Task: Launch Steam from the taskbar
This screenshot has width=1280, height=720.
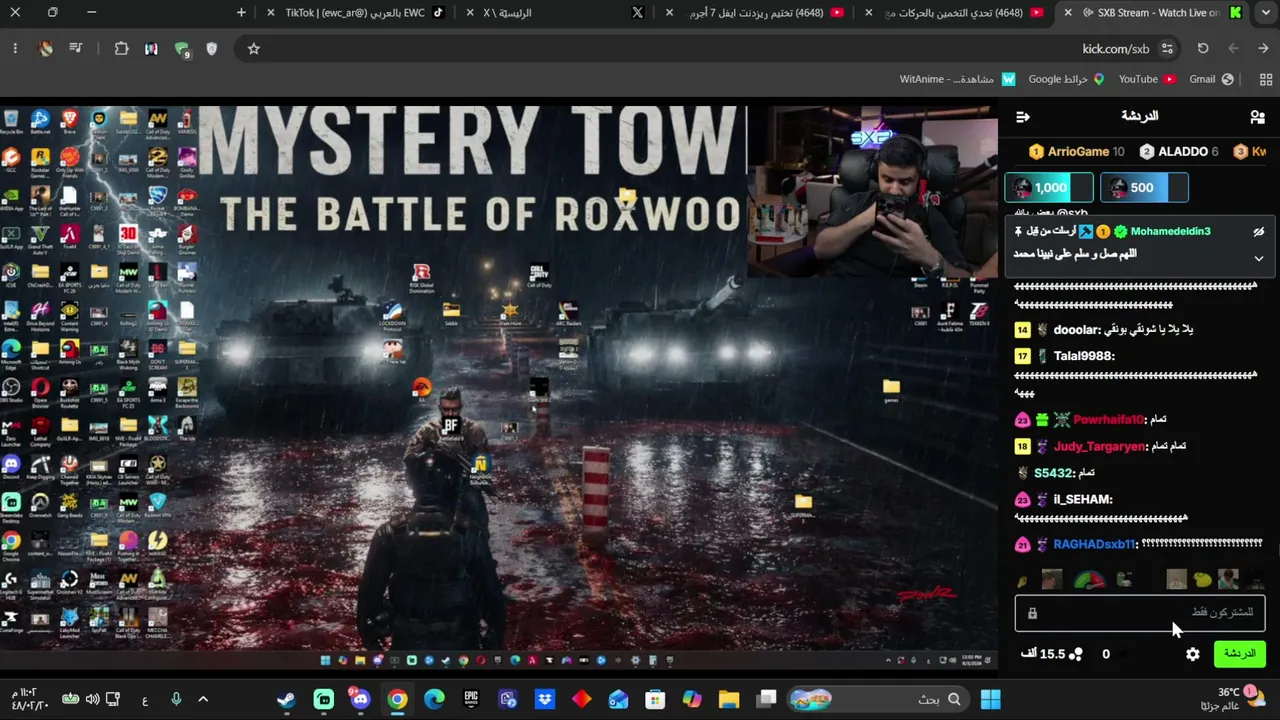Action: [286, 699]
